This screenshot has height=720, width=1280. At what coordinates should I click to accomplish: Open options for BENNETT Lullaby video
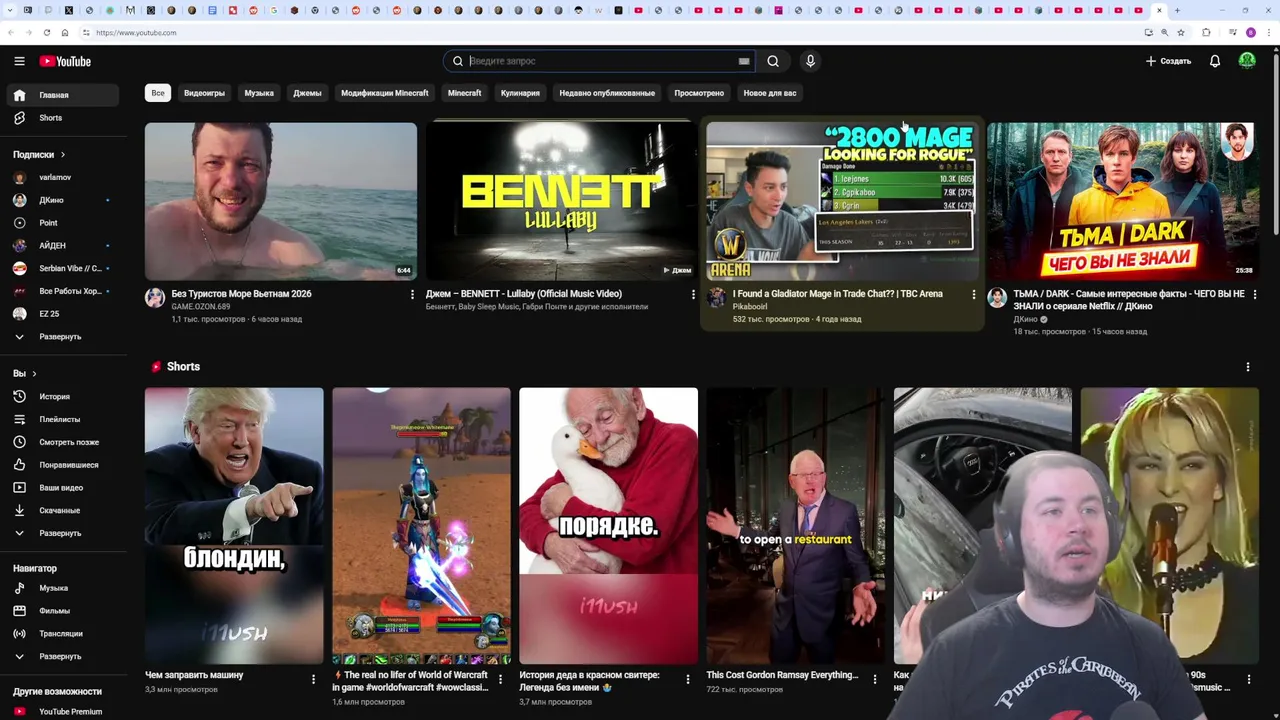click(x=693, y=295)
